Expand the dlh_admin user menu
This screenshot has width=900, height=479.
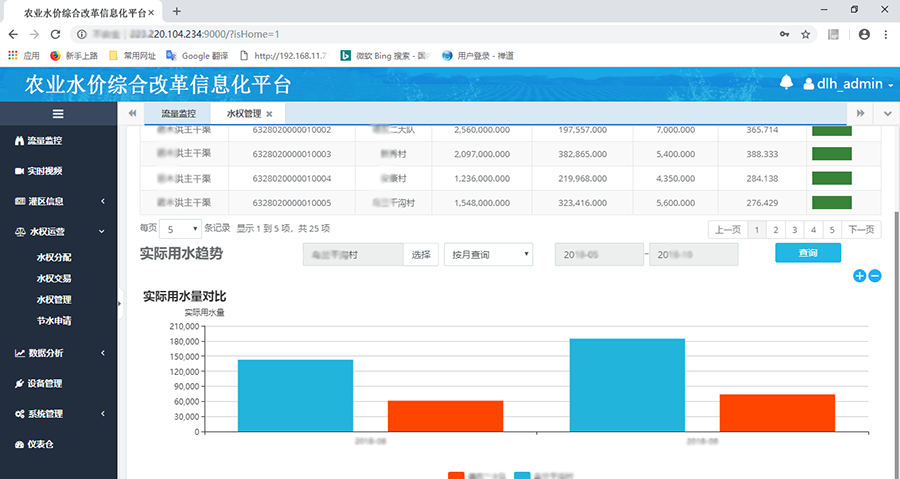(852, 84)
